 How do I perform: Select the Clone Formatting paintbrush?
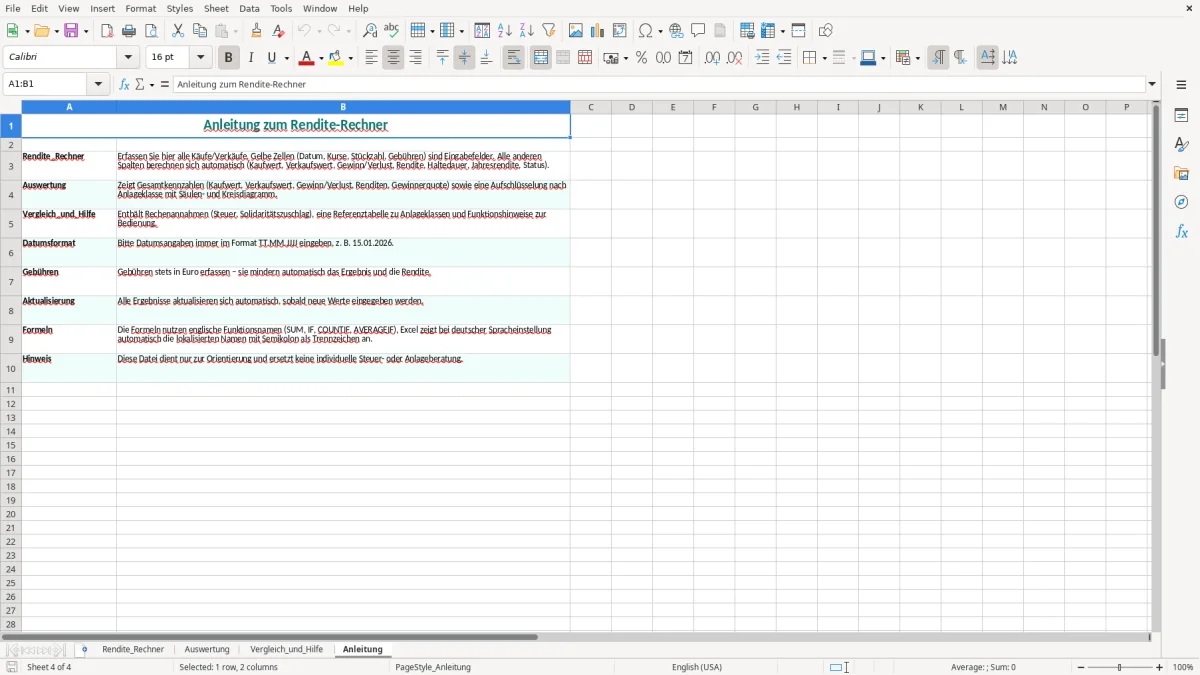click(x=256, y=31)
